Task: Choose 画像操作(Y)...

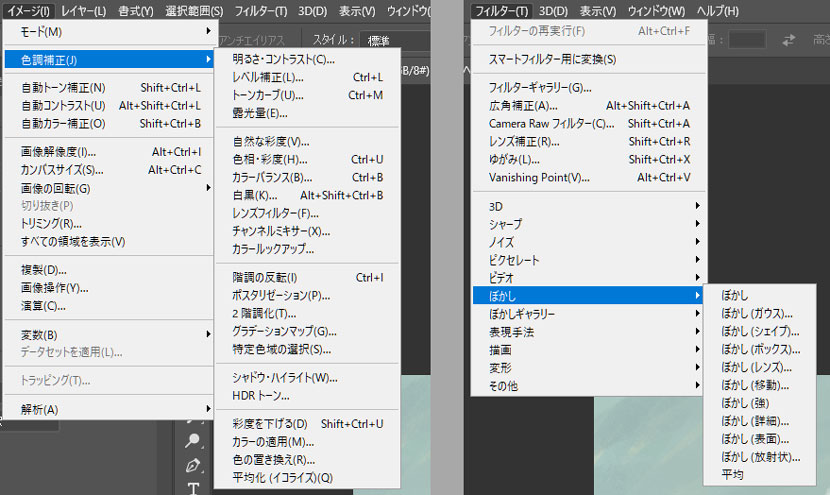Action: point(109,288)
